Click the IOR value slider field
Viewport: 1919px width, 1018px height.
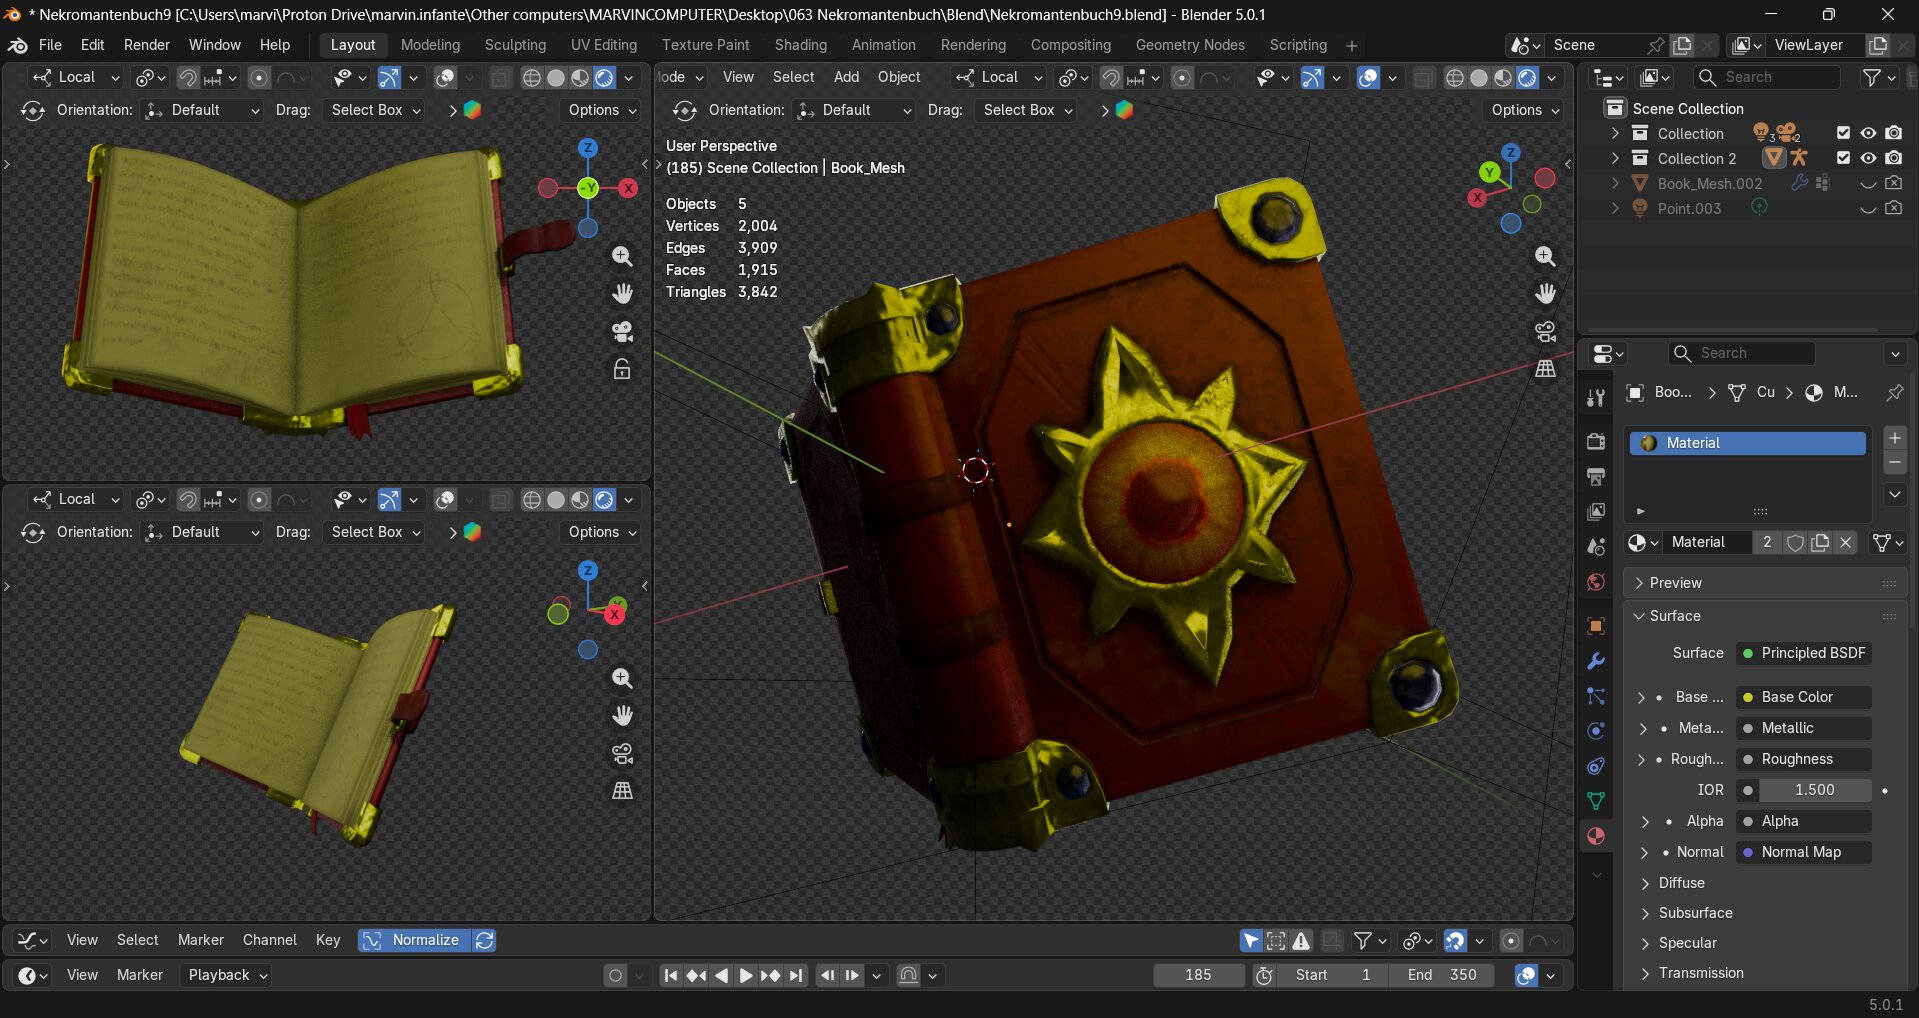click(x=1813, y=790)
